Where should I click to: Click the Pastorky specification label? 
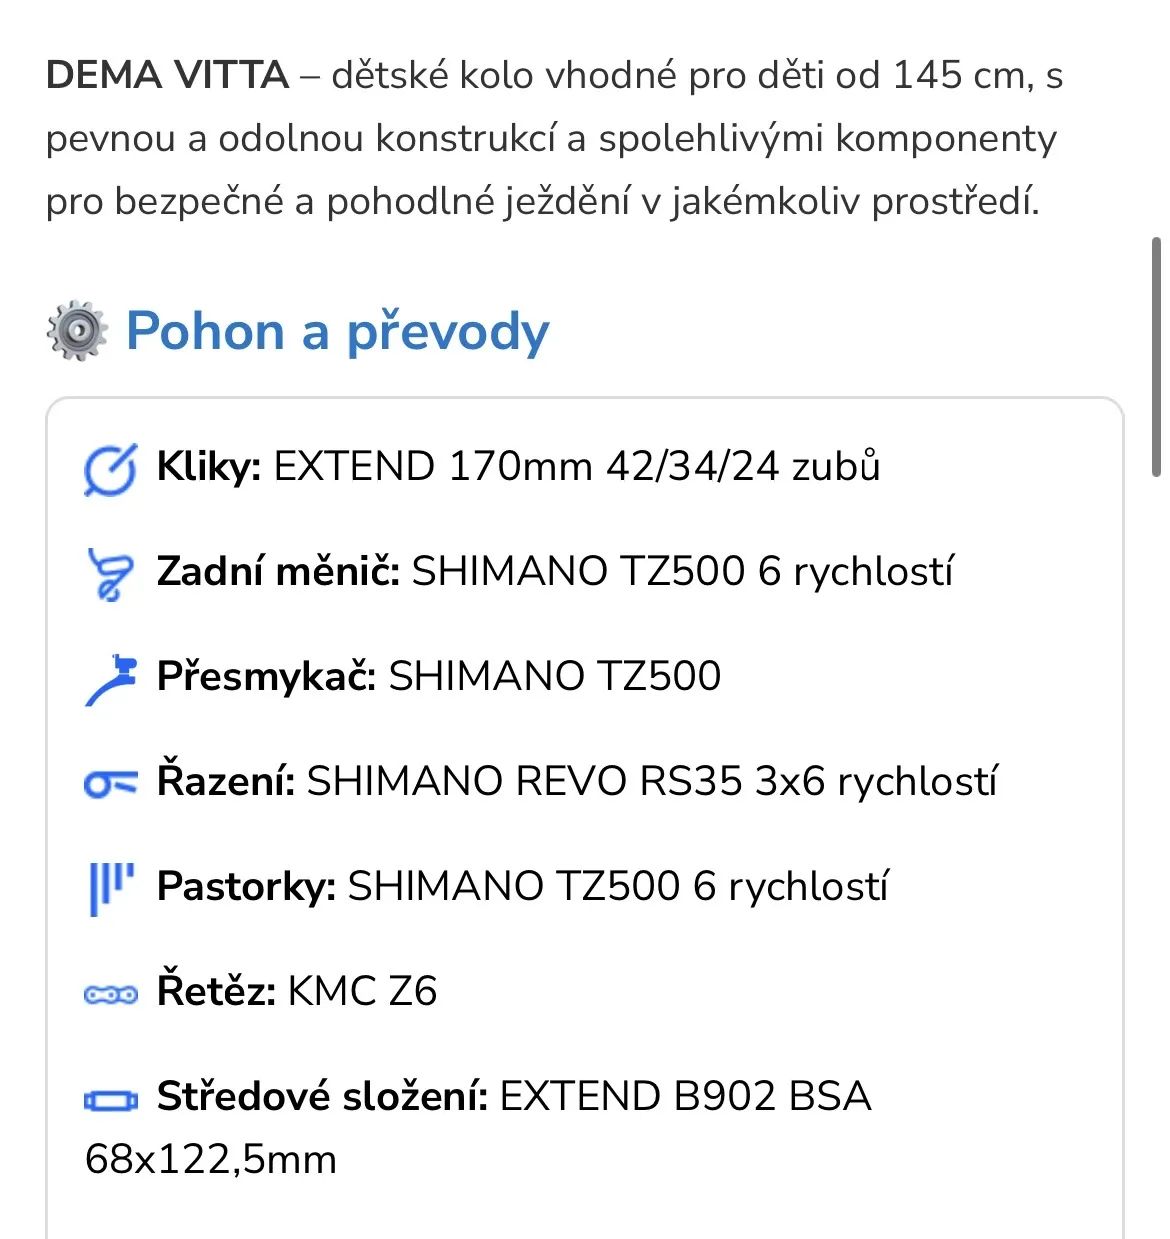(246, 887)
